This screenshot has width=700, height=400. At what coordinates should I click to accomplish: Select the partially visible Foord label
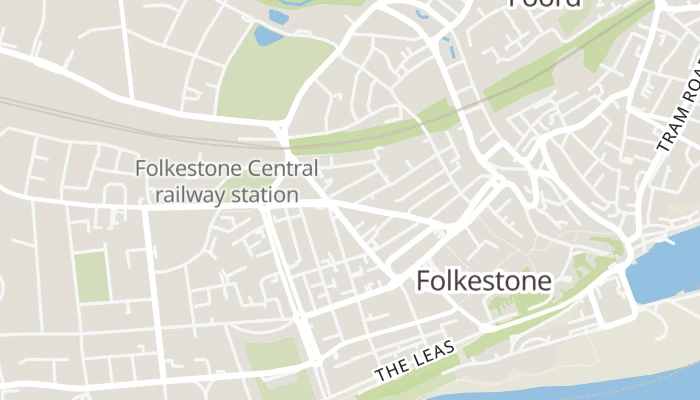545,4
